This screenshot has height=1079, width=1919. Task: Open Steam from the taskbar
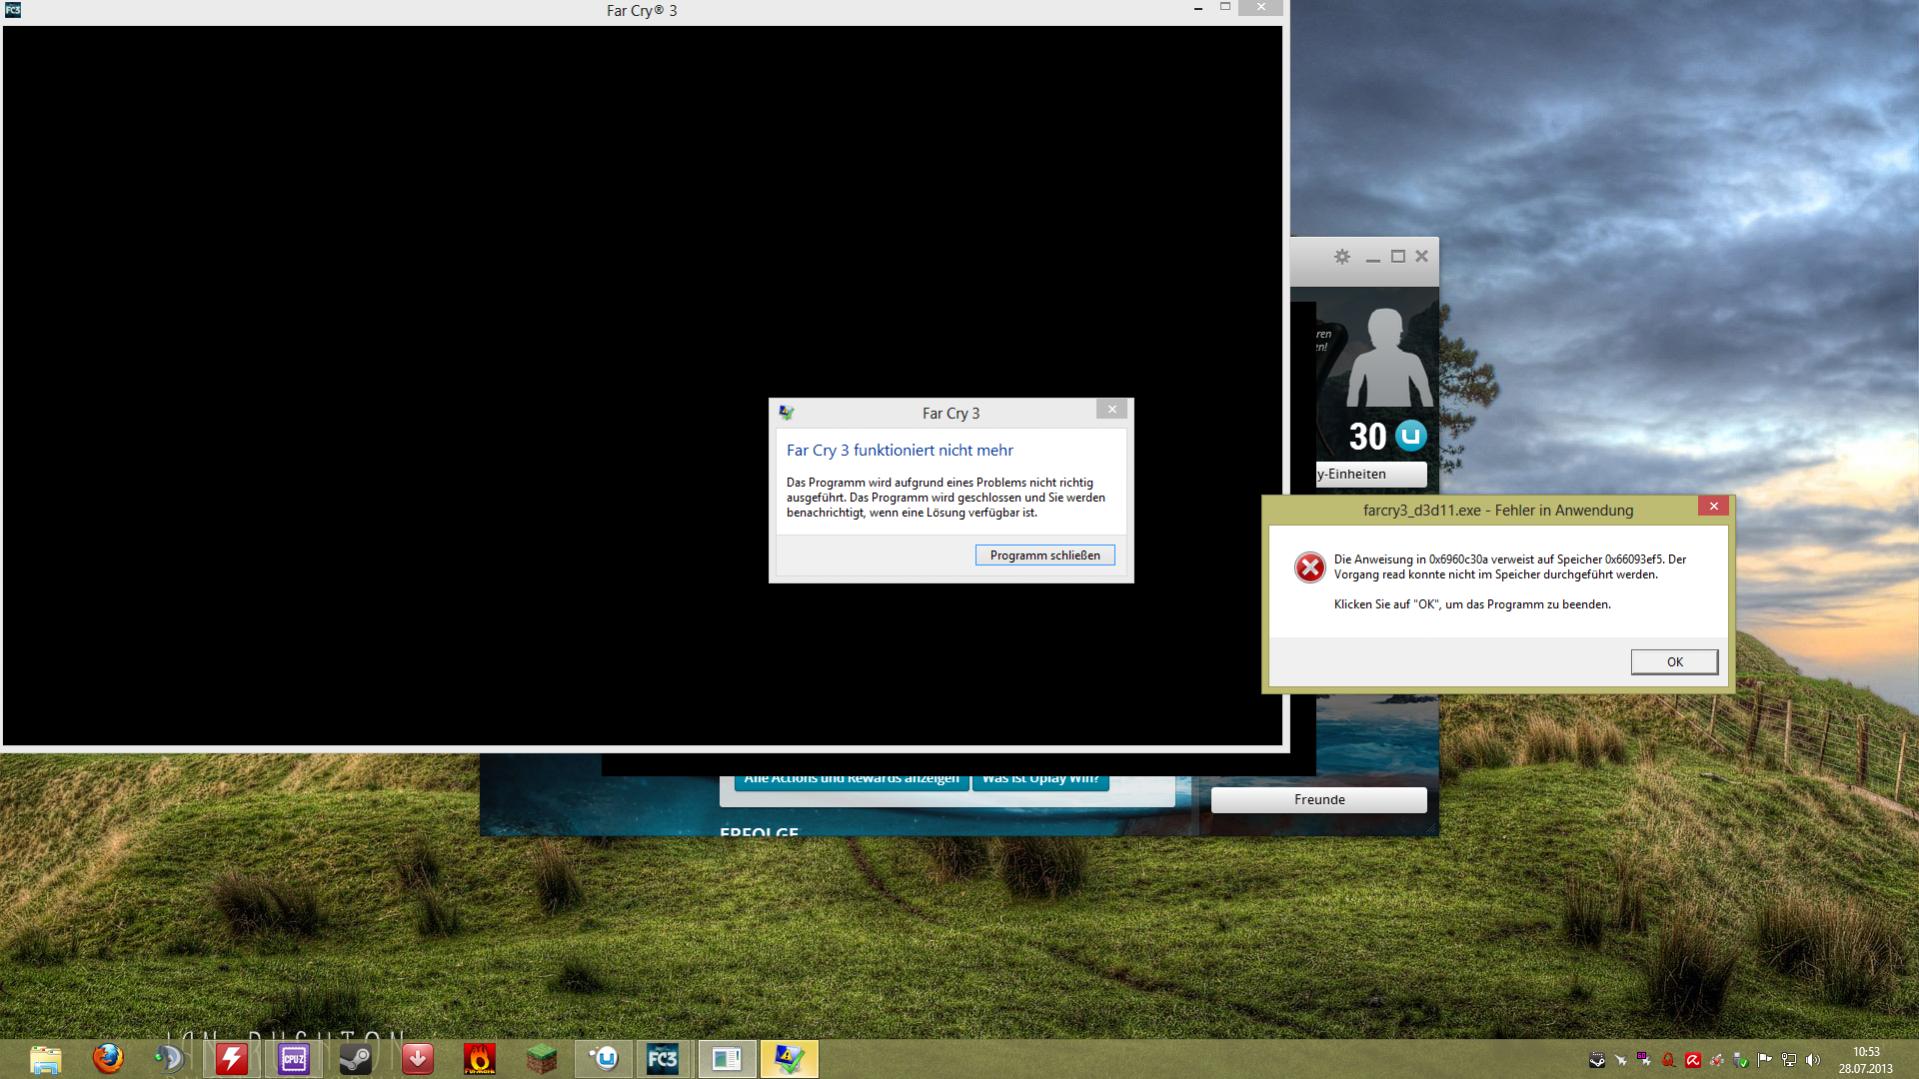pos(355,1058)
